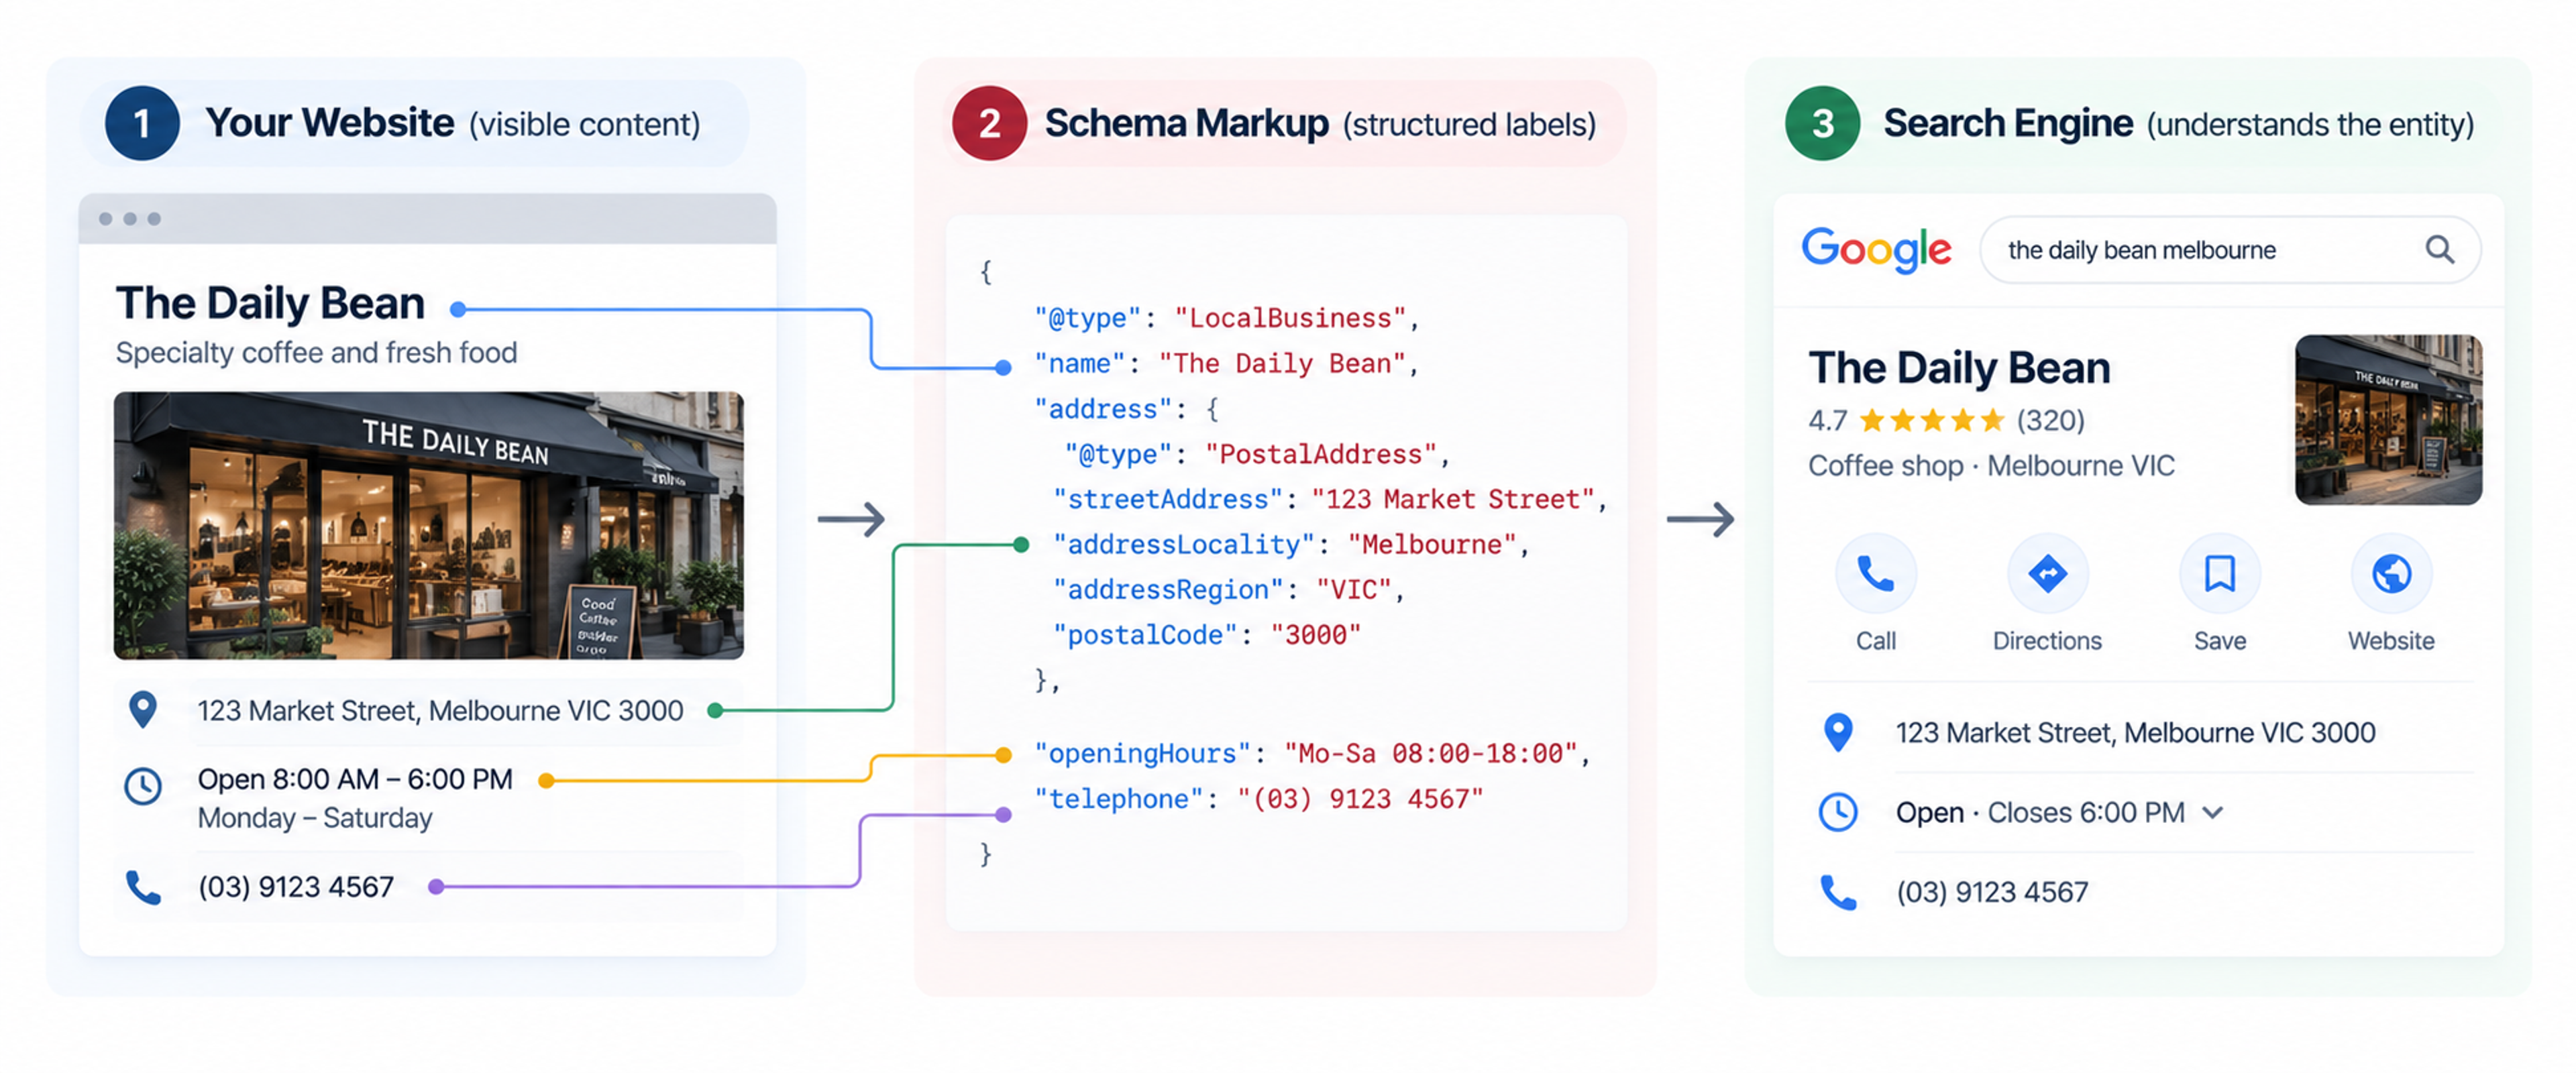Click 'The Daily Bean' heading on the website

tap(270, 303)
